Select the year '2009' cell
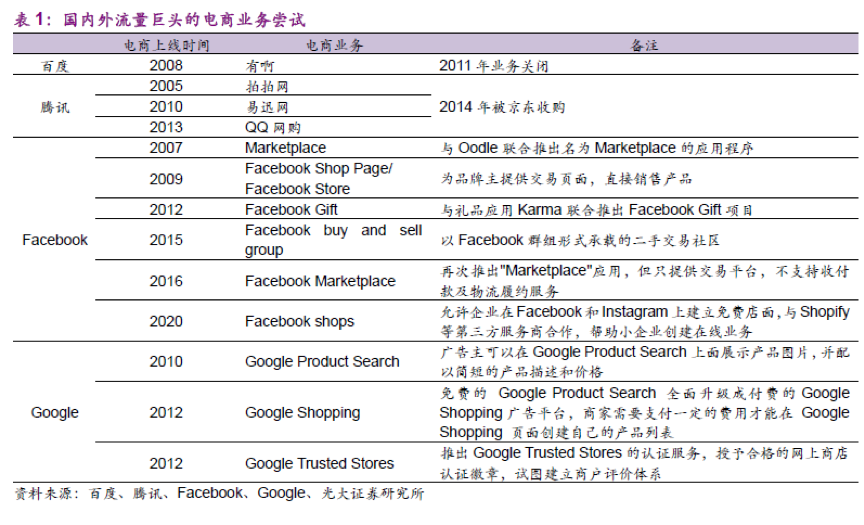 [166, 179]
